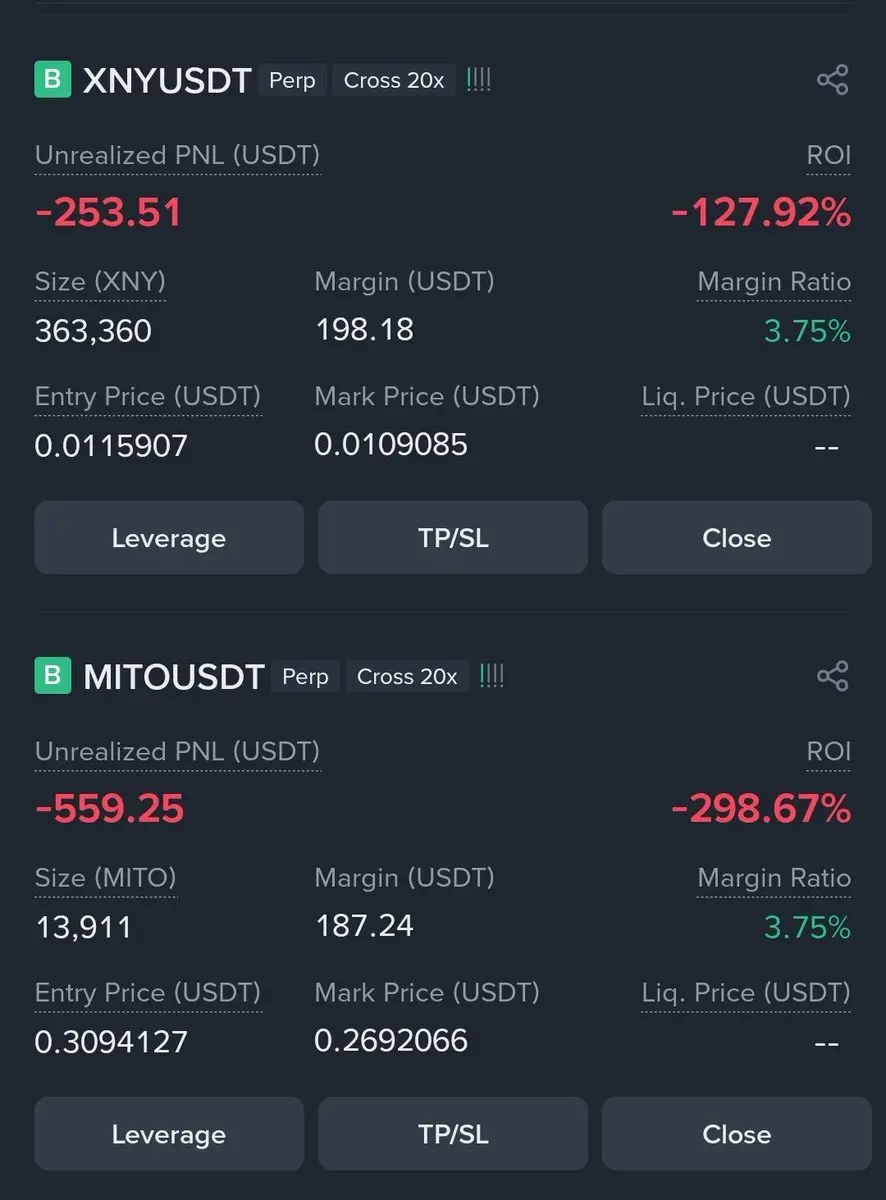
Task: Share the MITOUSDT position
Action: [x=832, y=676]
